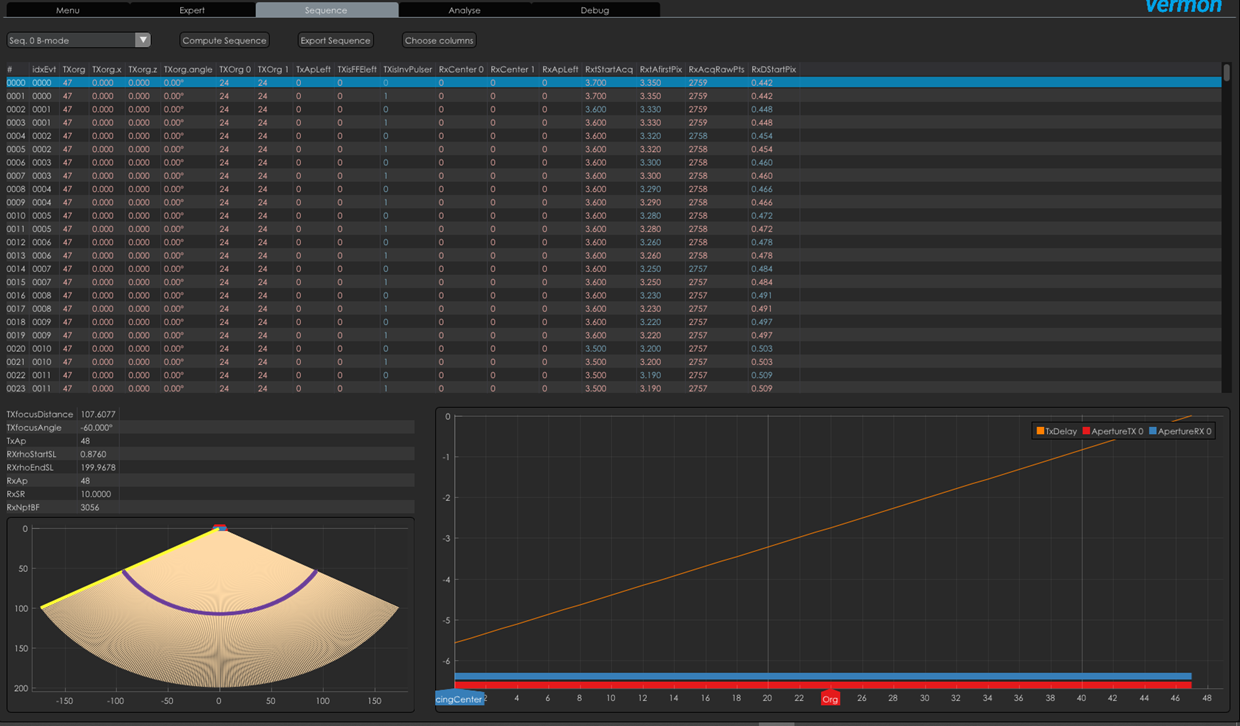
Task: Open the Choose columns dialog
Action: (439, 40)
